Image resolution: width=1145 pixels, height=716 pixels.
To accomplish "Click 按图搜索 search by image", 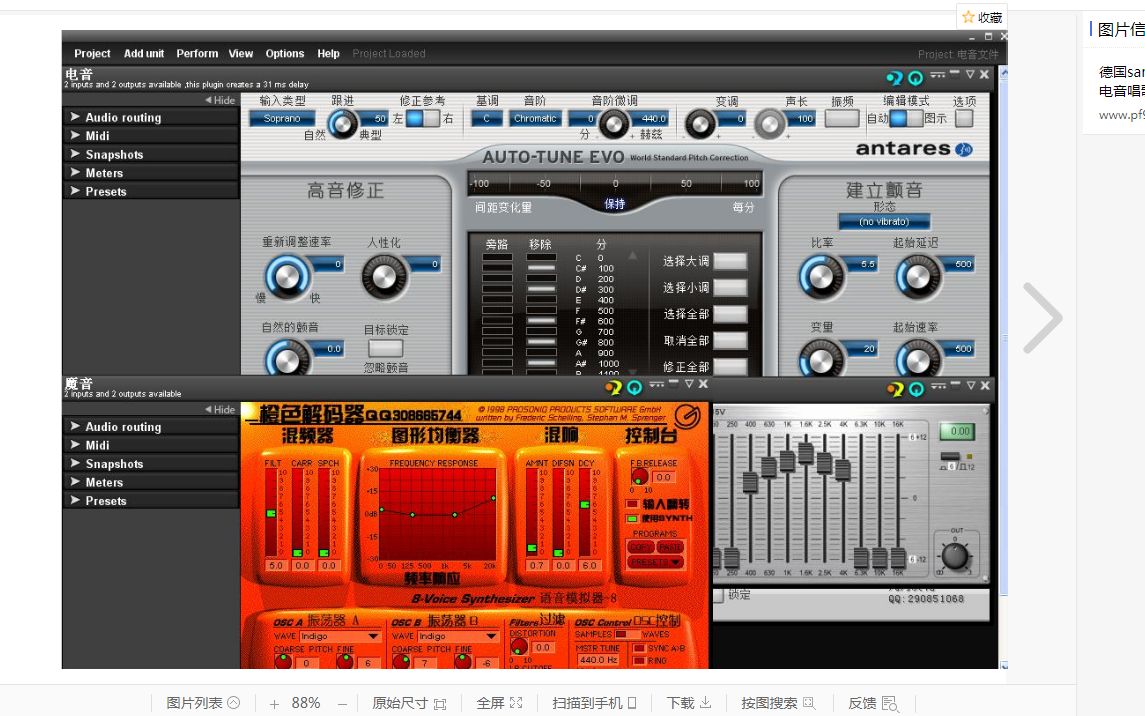I will [777, 703].
